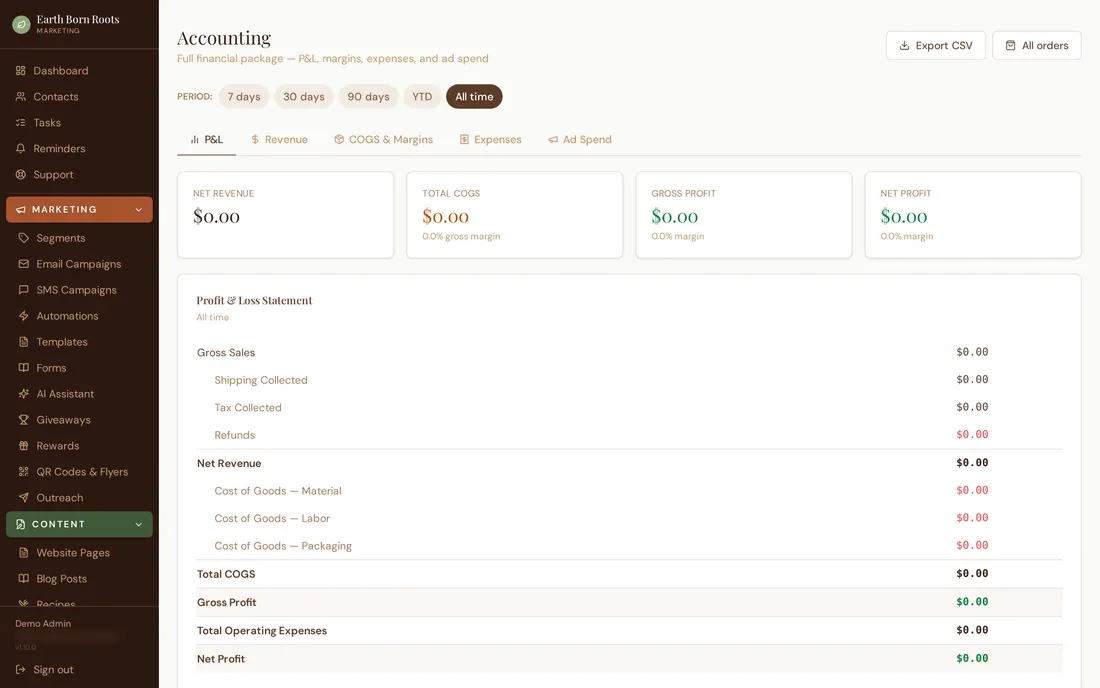This screenshot has height=688, width=1100.
Task: Click the Export CSV button
Action: [x=936, y=46]
